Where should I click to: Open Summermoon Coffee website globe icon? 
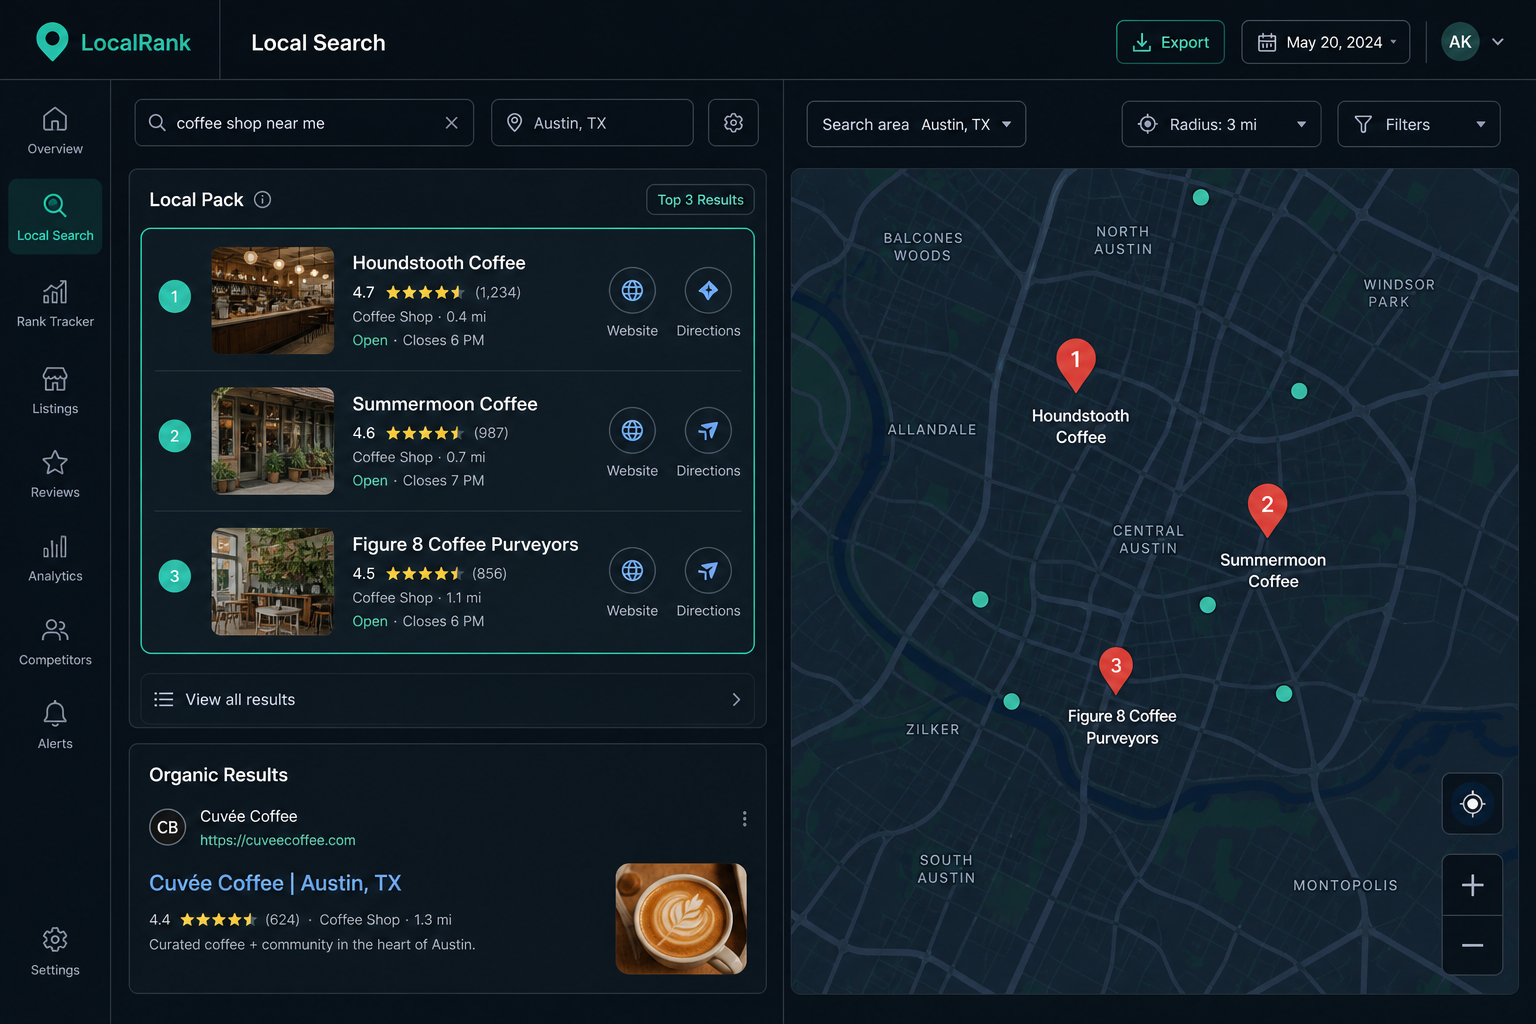[632, 430]
